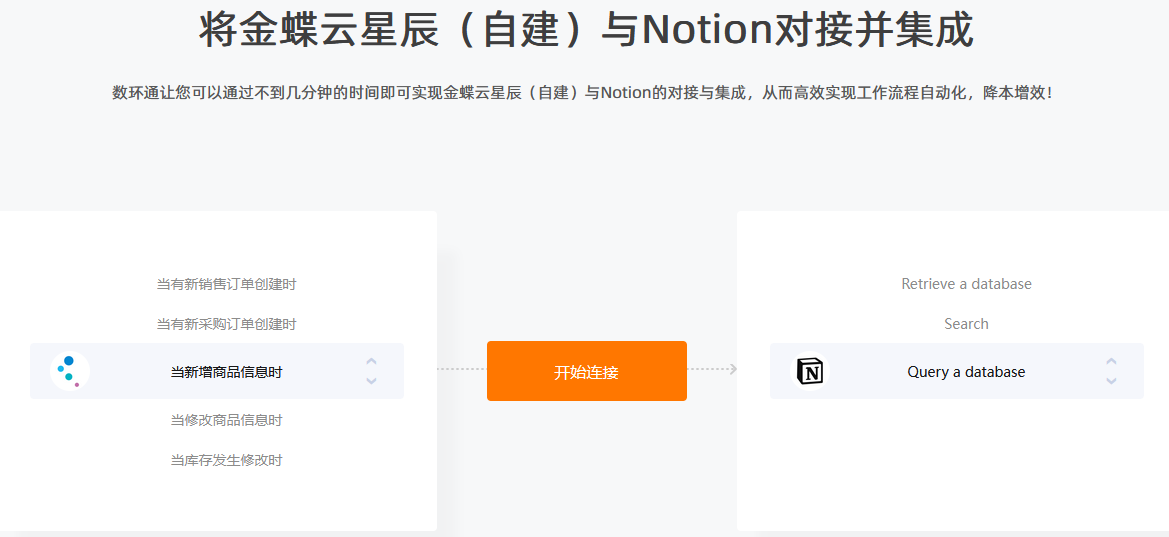The height and width of the screenshot is (537, 1169).
Task: Select the 当修改商品信息时 trigger
Action: coord(227,420)
